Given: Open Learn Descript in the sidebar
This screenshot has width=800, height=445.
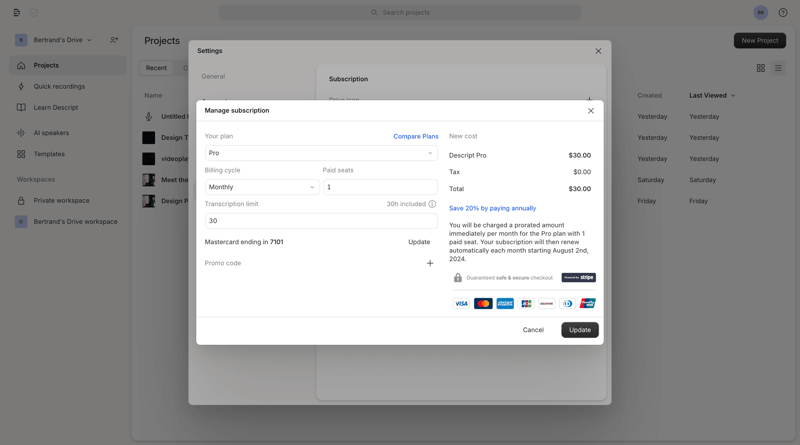Looking at the screenshot, I should click(x=56, y=108).
